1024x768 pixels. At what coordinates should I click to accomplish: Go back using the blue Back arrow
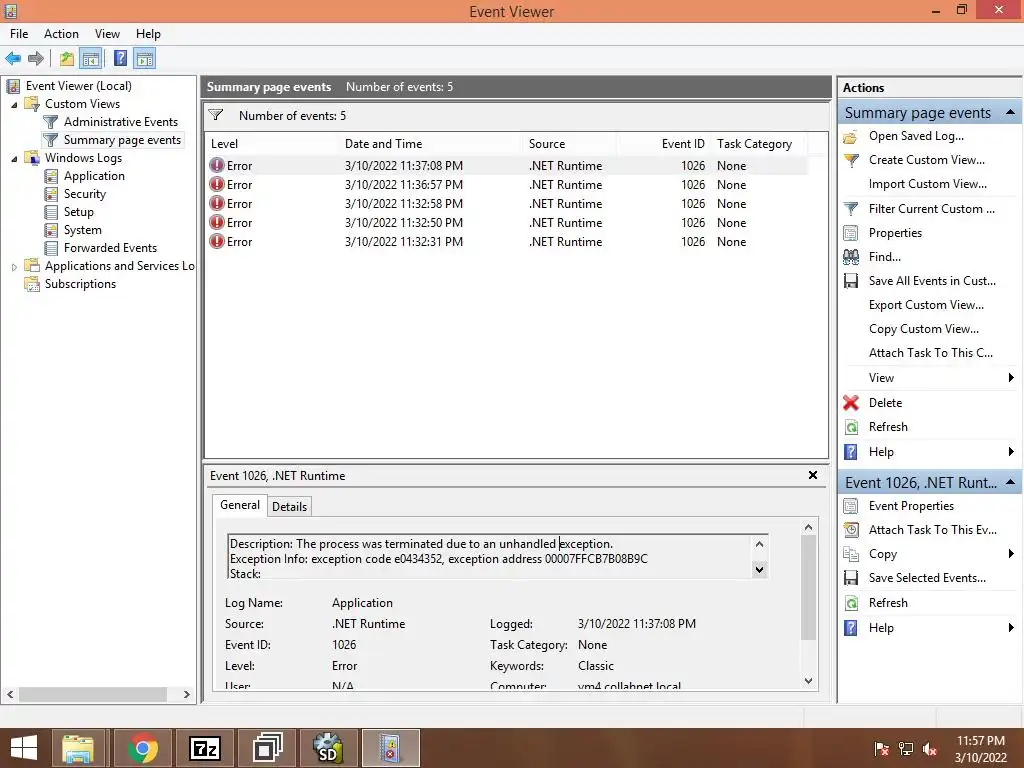click(13, 59)
